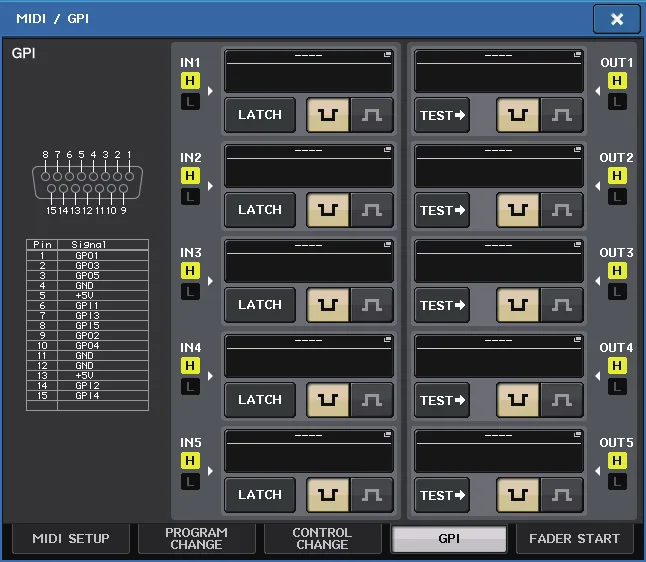The width and height of the screenshot is (646, 562).
Task: Select low-active polarity icon for OUT3
Action: (518, 305)
